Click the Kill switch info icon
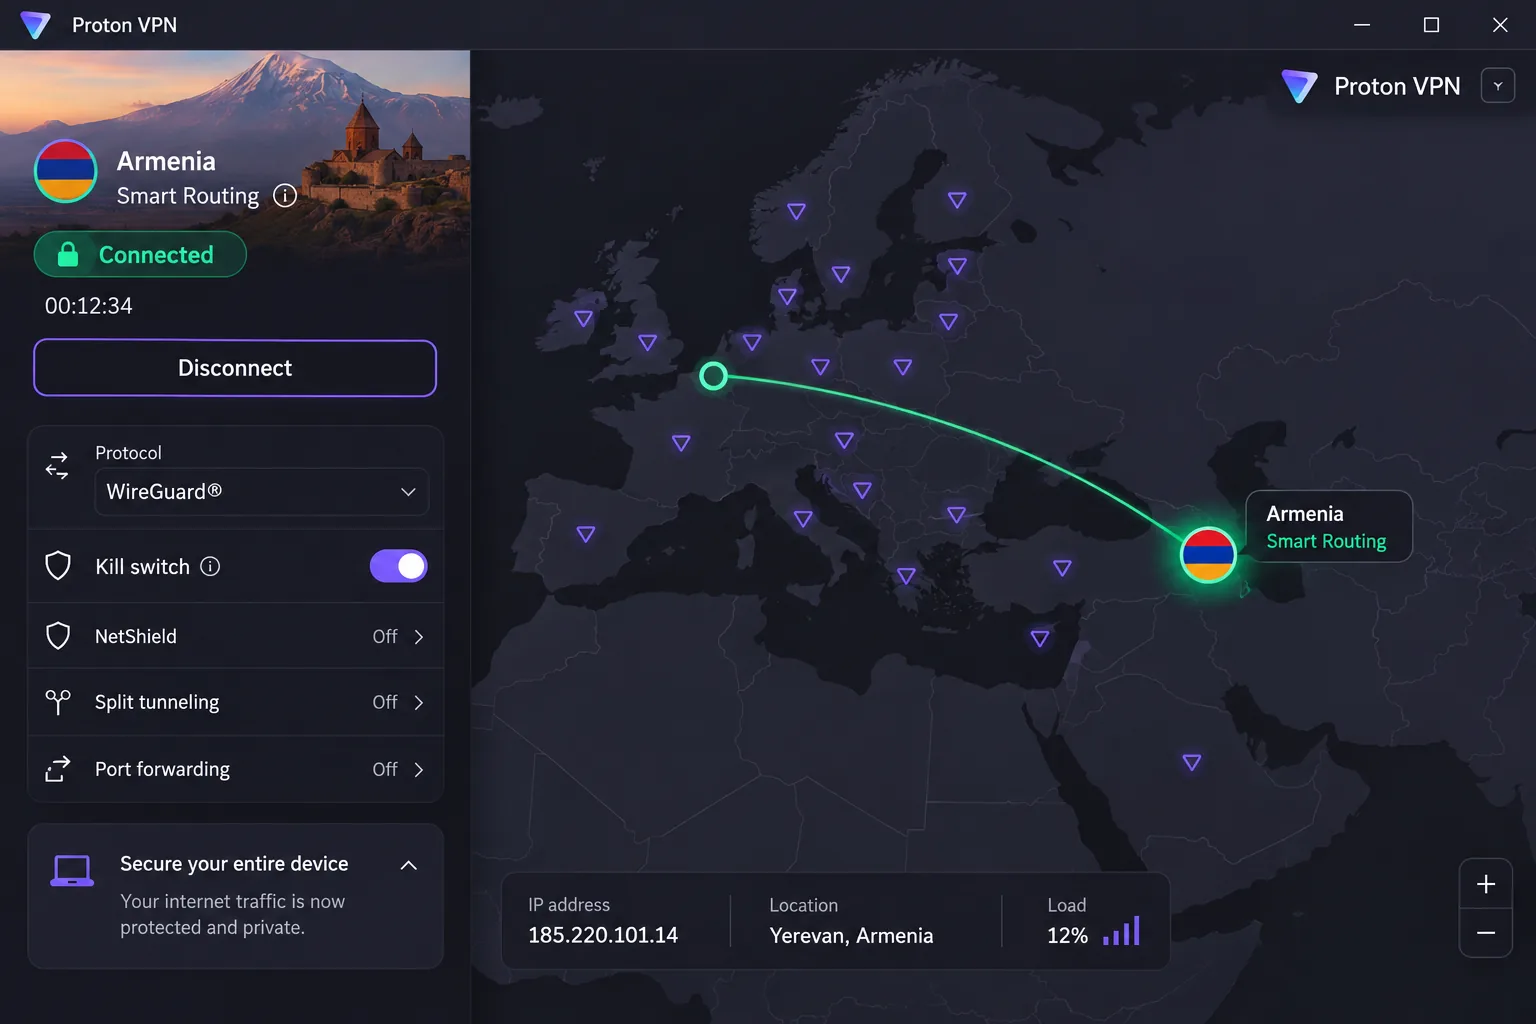This screenshot has width=1536, height=1024. point(210,566)
